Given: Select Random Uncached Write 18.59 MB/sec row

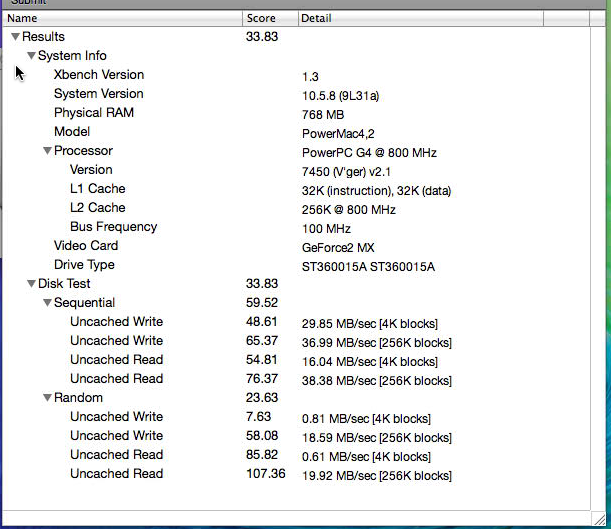Looking at the screenshot, I should [x=296, y=436].
